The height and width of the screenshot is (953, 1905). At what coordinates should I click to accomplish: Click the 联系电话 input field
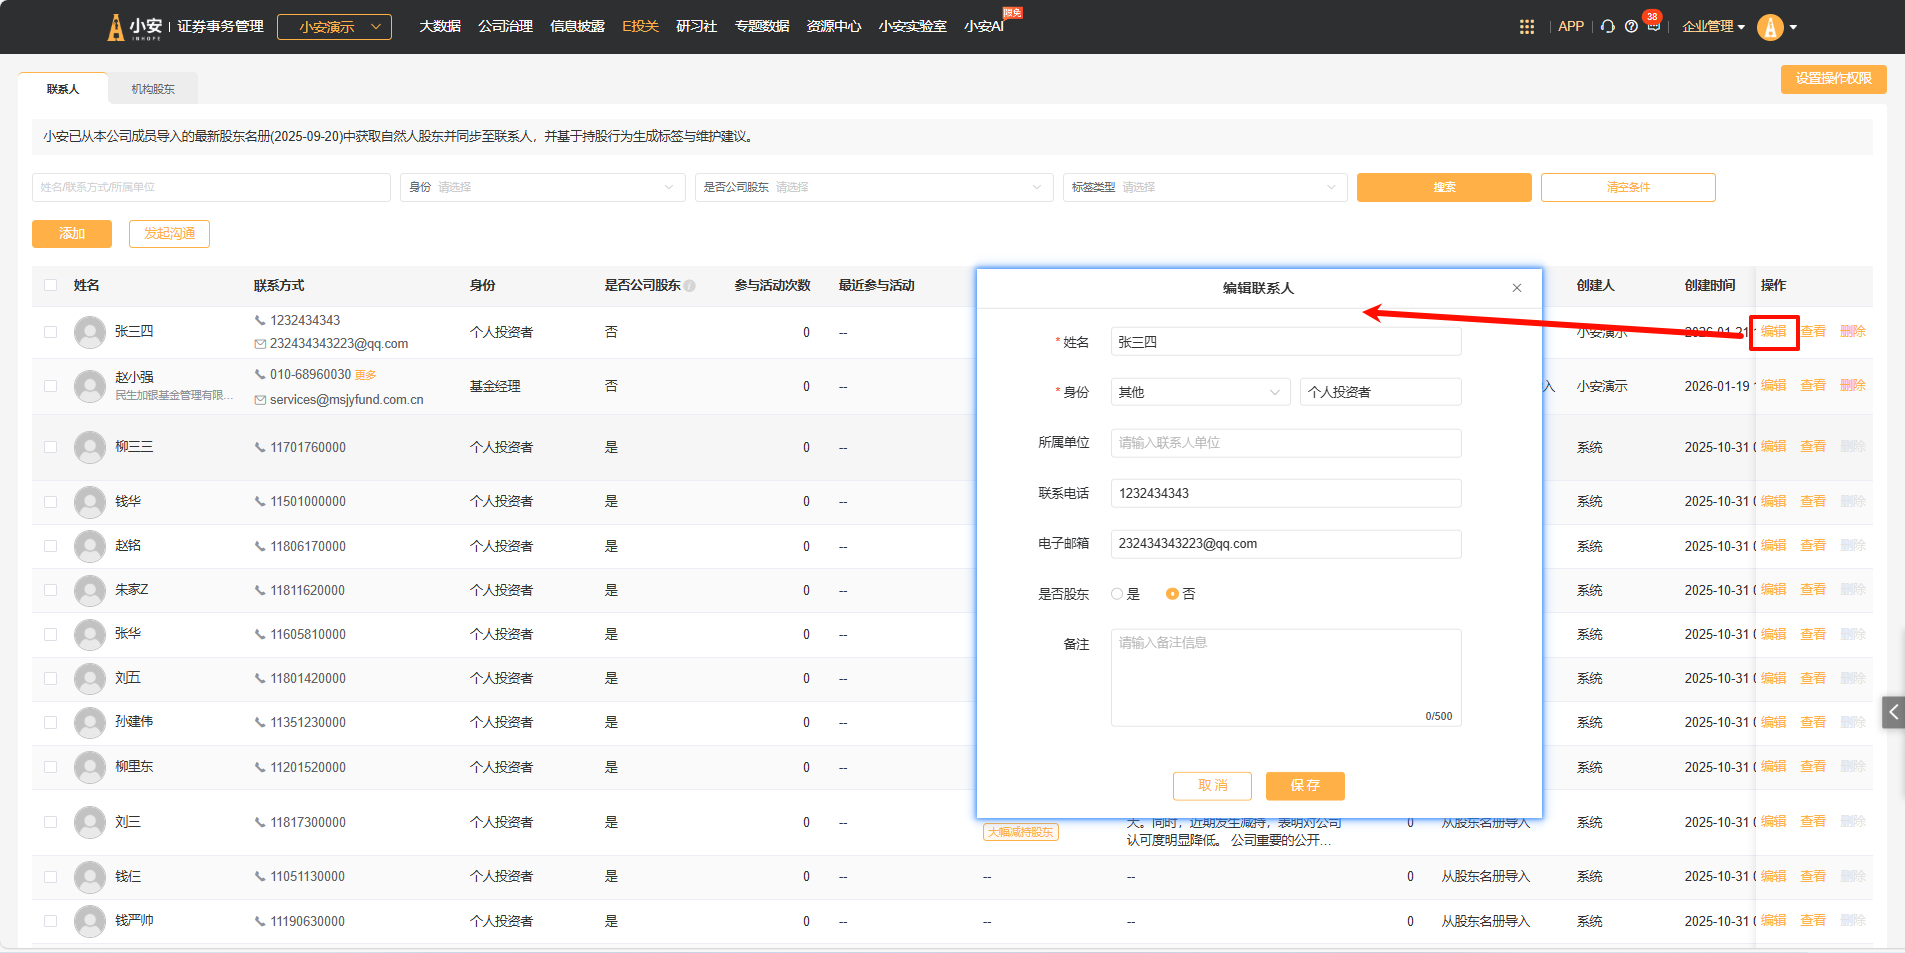[1285, 493]
